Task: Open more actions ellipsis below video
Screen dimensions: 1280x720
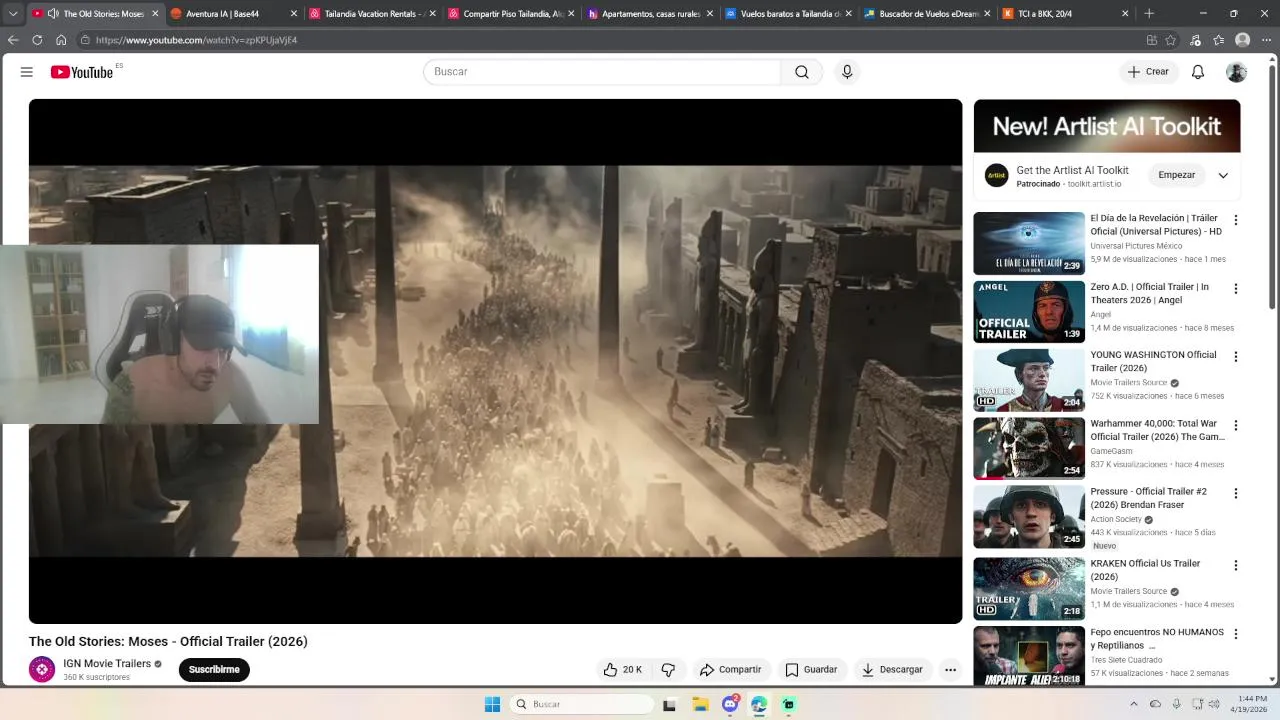Action: click(951, 670)
